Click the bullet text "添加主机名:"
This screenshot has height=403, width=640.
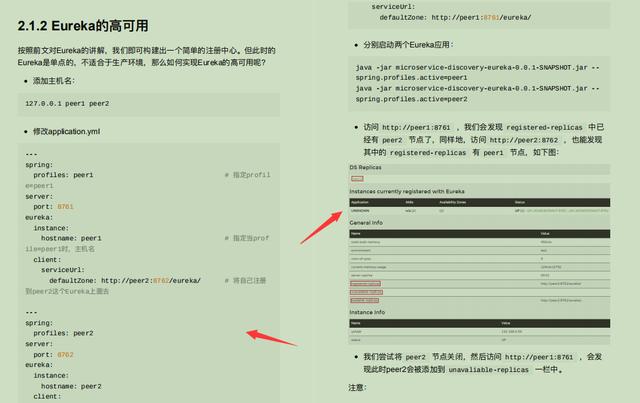click(54, 81)
